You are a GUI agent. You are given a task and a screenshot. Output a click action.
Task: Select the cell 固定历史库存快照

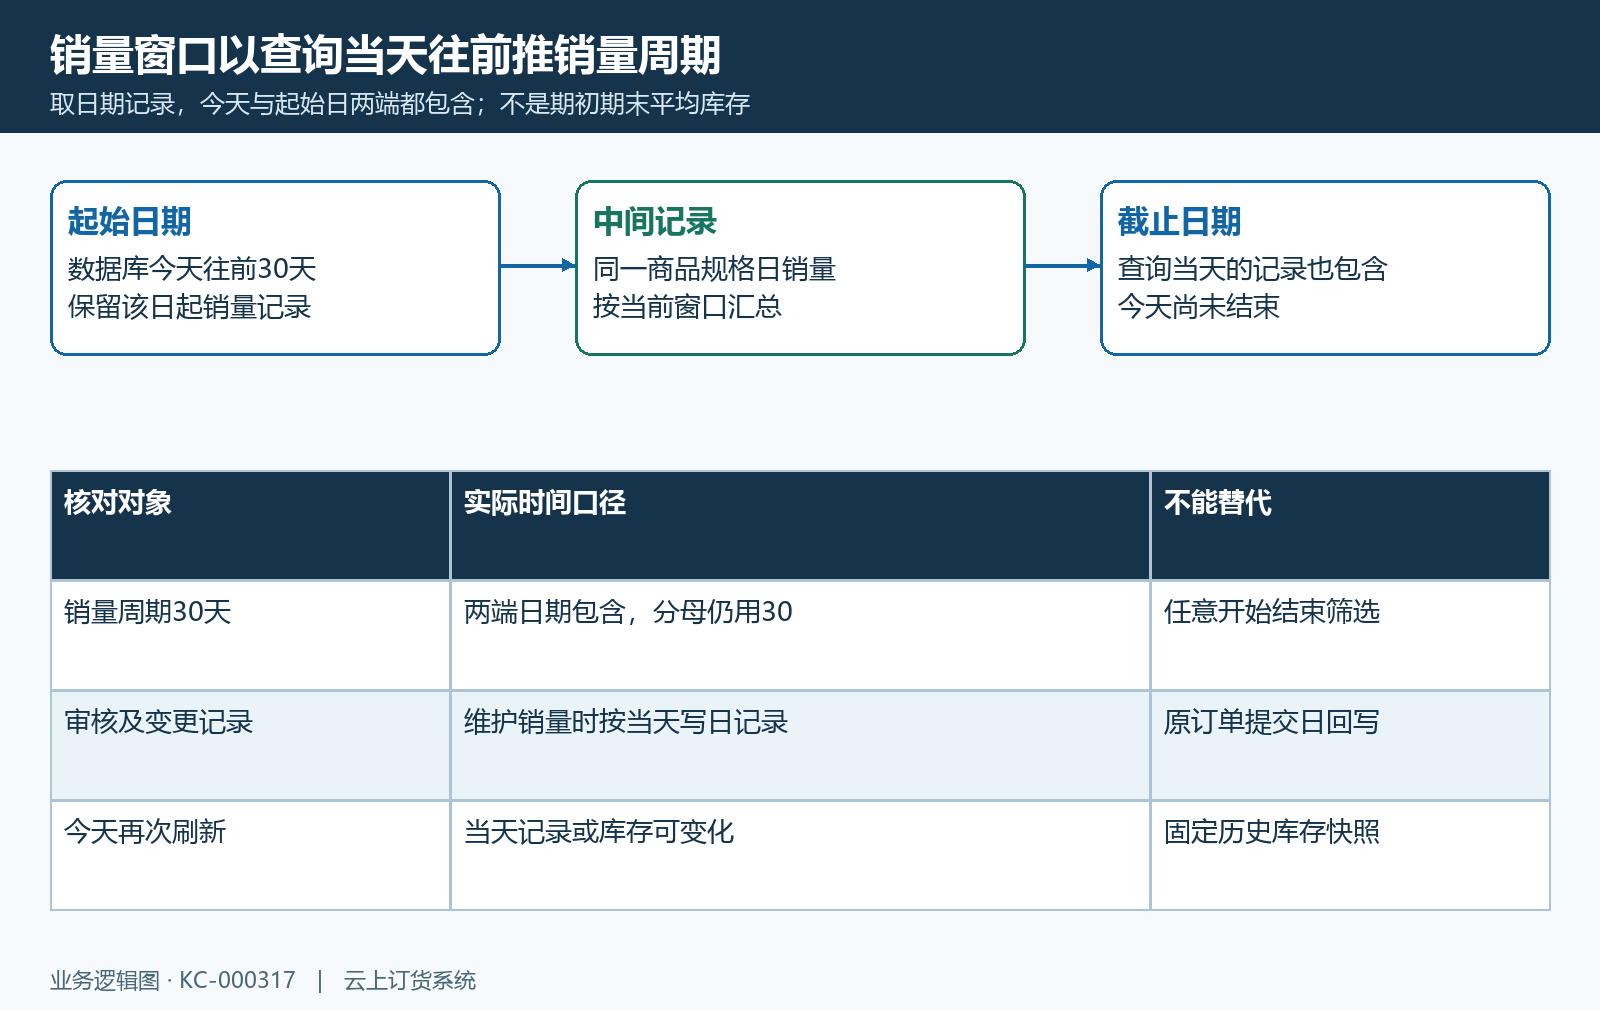[1350, 855]
